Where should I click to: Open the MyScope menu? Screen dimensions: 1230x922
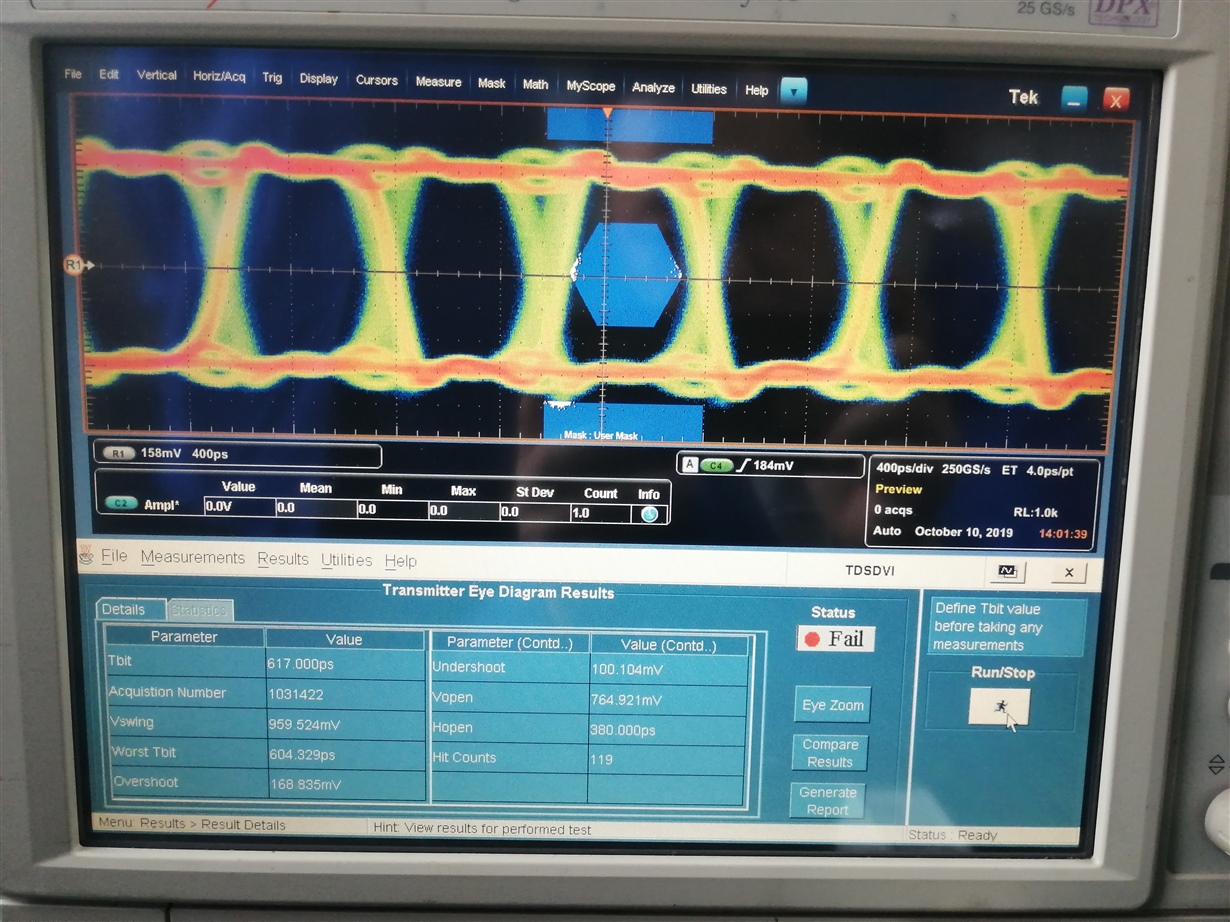point(591,86)
